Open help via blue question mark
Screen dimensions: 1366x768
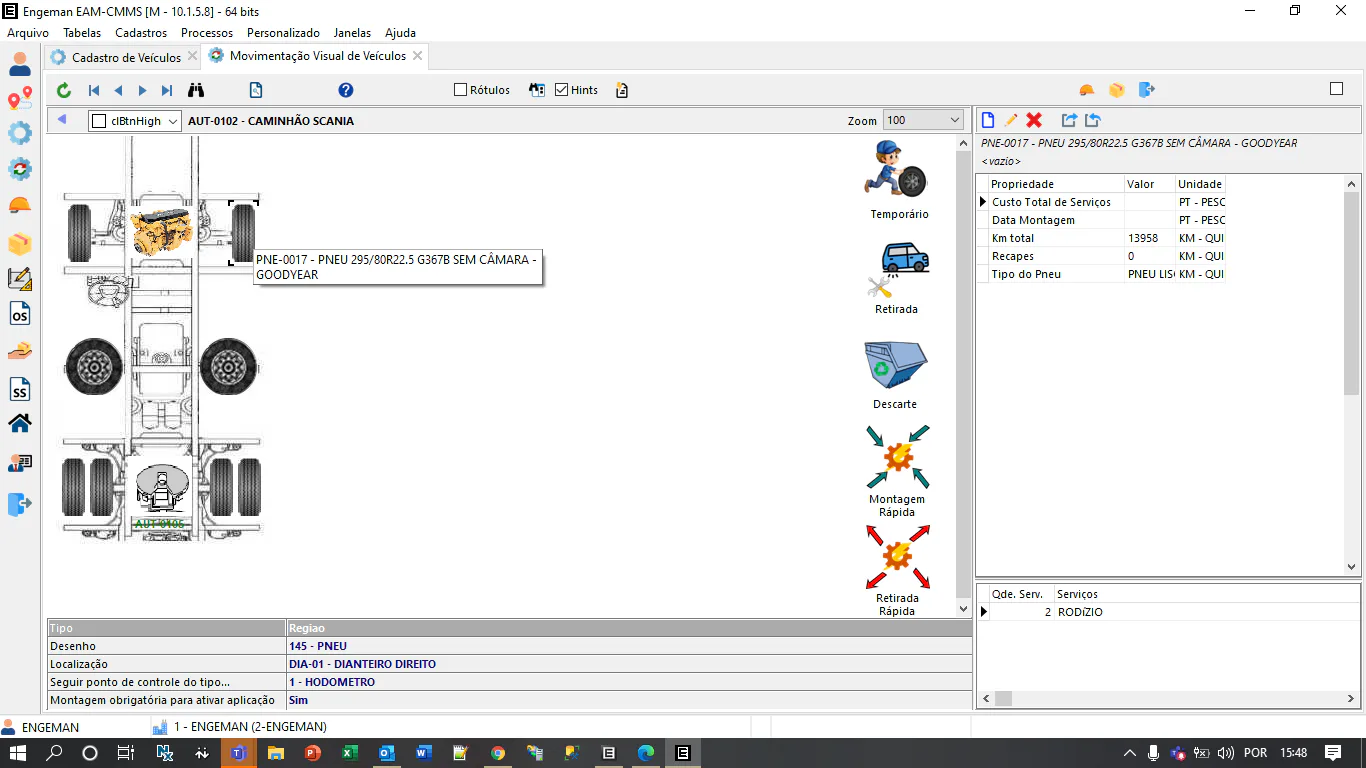click(346, 90)
